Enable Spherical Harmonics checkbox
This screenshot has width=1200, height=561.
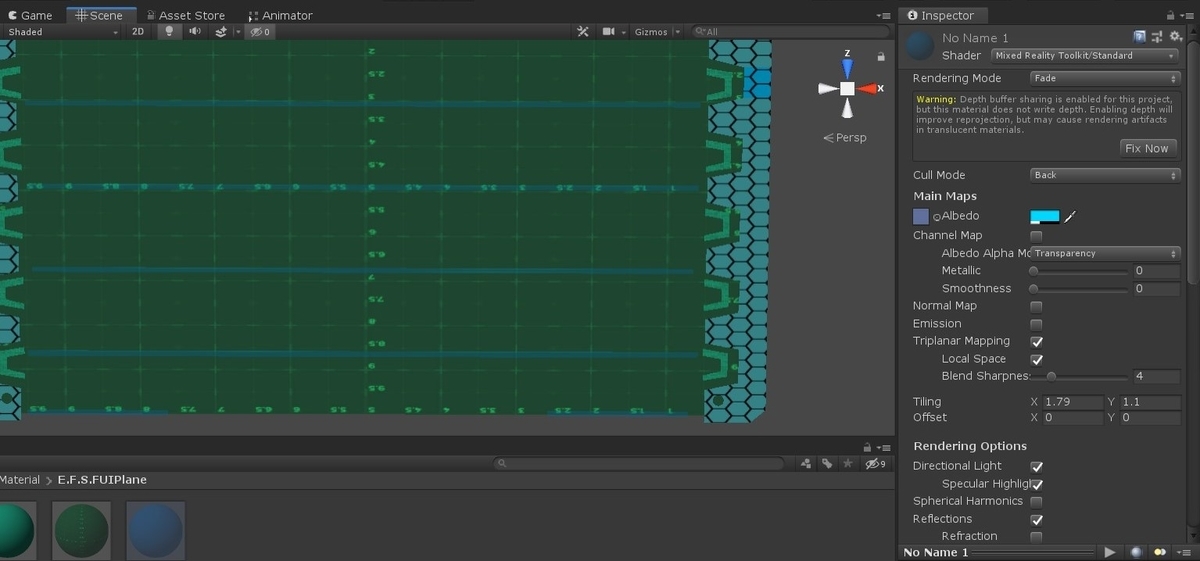pos(1036,501)
